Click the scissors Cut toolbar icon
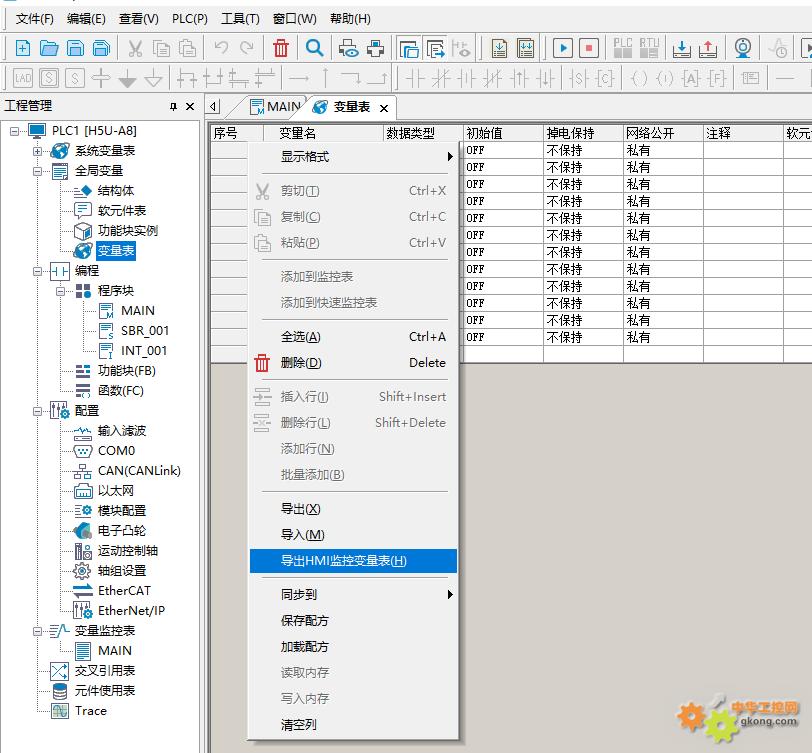This screenshot has width=812, height=753. point(134,48)
